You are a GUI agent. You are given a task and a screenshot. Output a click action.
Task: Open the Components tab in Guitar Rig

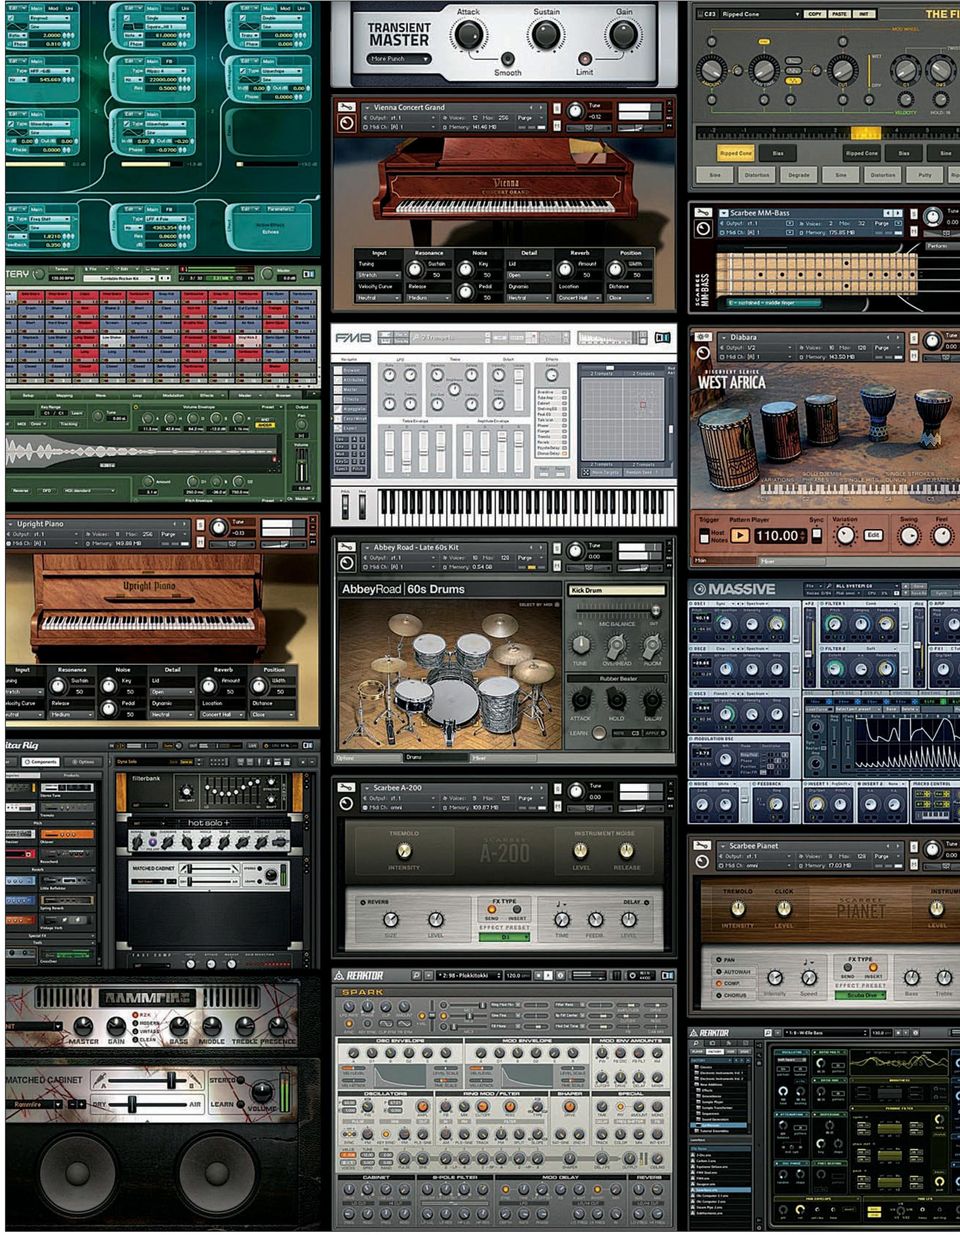click(41, 761)
